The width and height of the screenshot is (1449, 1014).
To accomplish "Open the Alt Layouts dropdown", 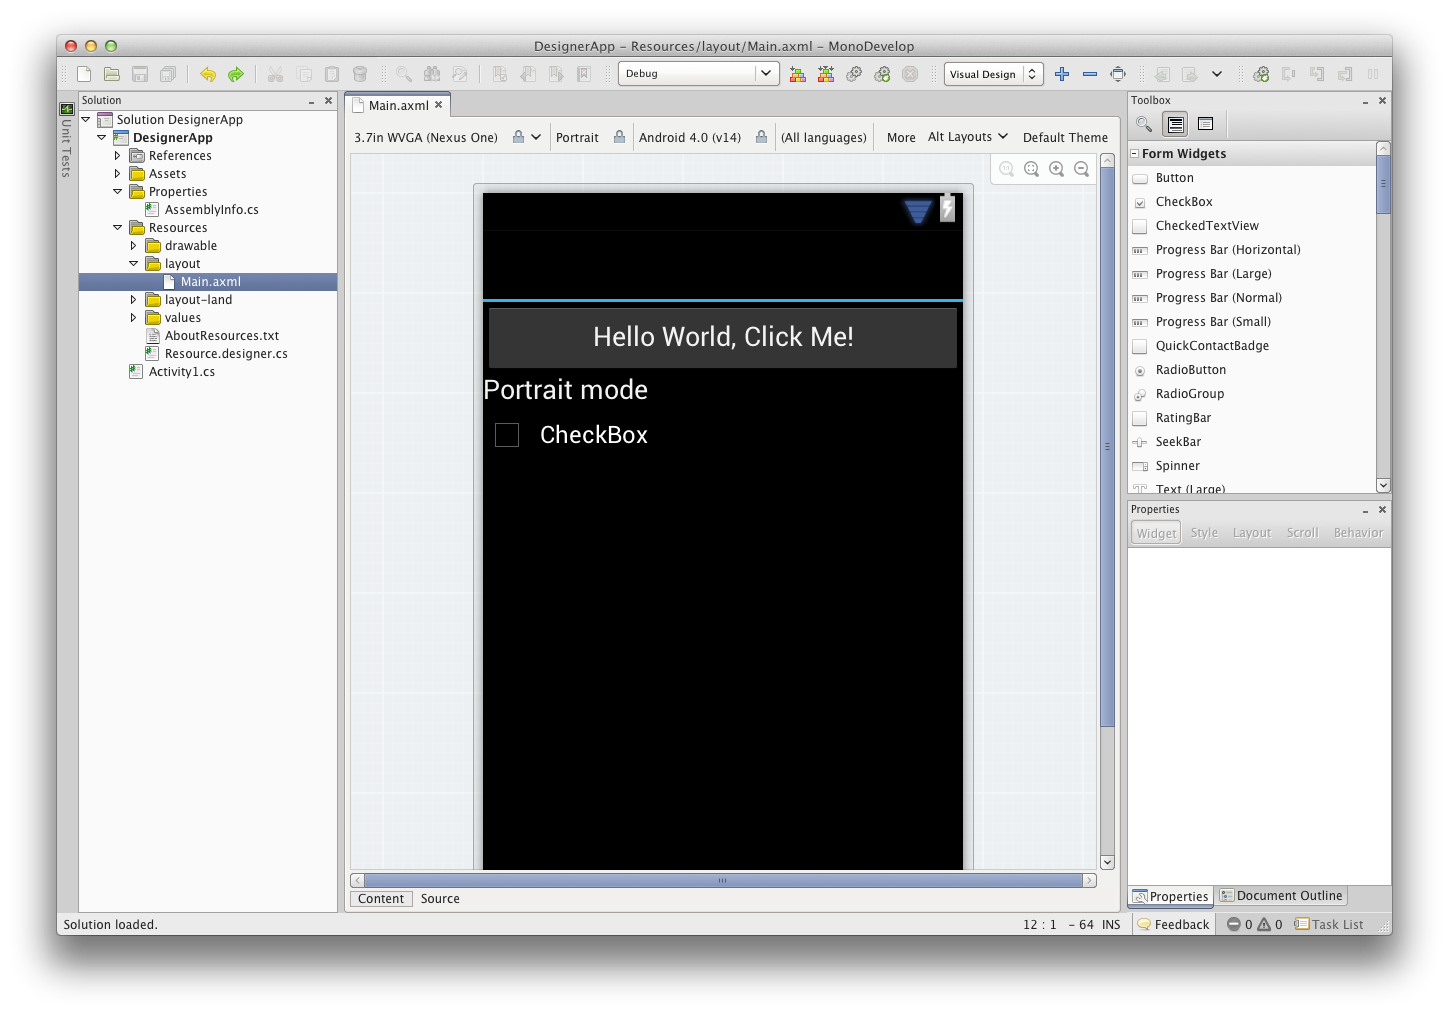I will (x=967, y=137).
